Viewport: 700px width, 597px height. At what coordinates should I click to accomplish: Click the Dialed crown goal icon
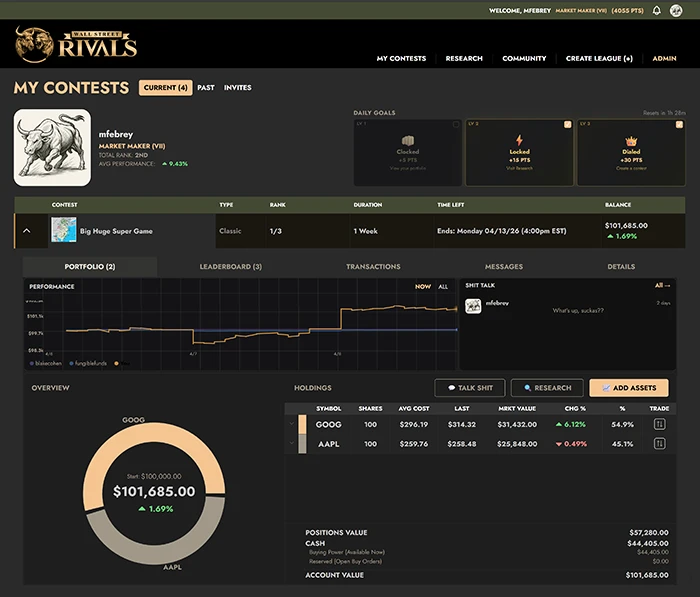[631, 142]
